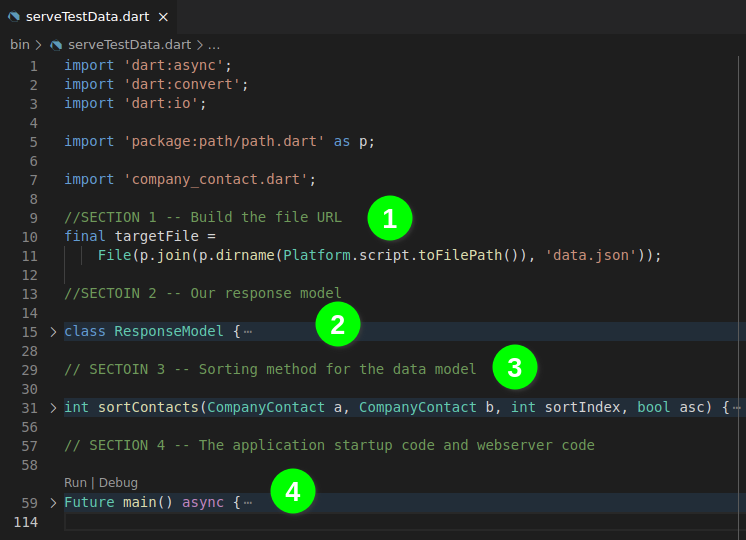The height and width of the screenshot is (540, 746).
Task: Close the serveTestData.dart tab
Action: 163,17
